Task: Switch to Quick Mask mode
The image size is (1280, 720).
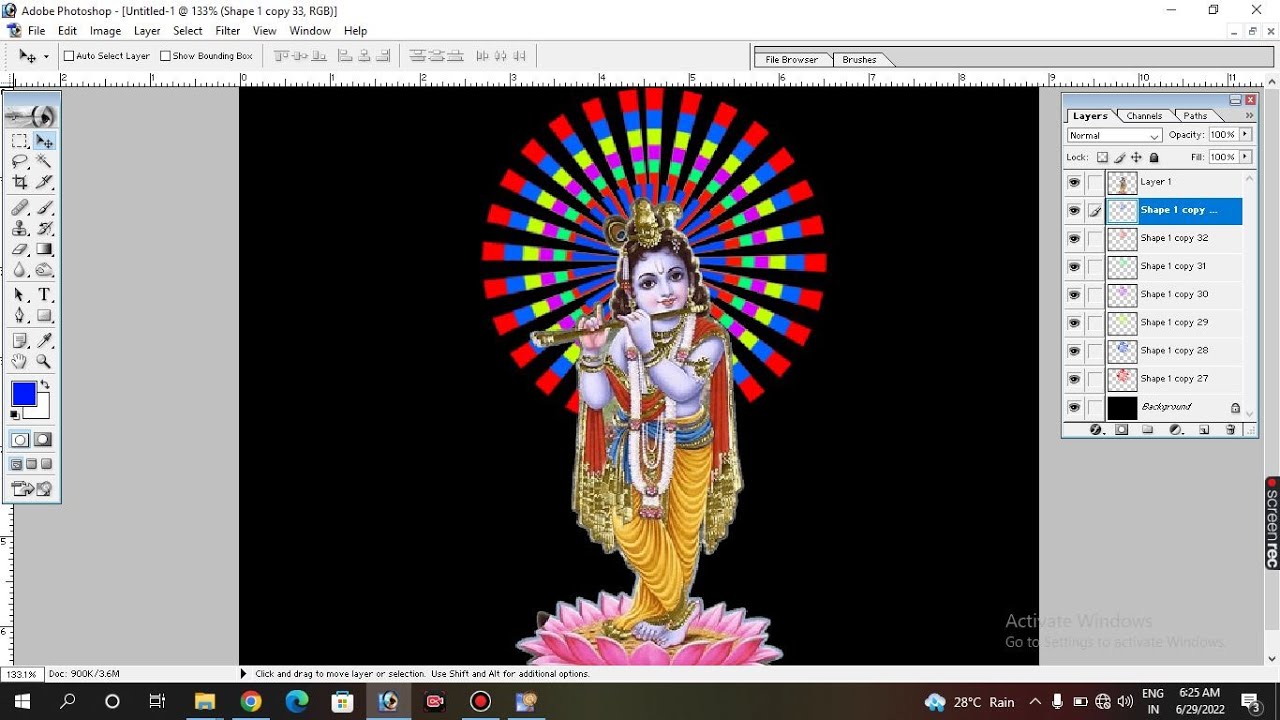Action: coord(44,440)
